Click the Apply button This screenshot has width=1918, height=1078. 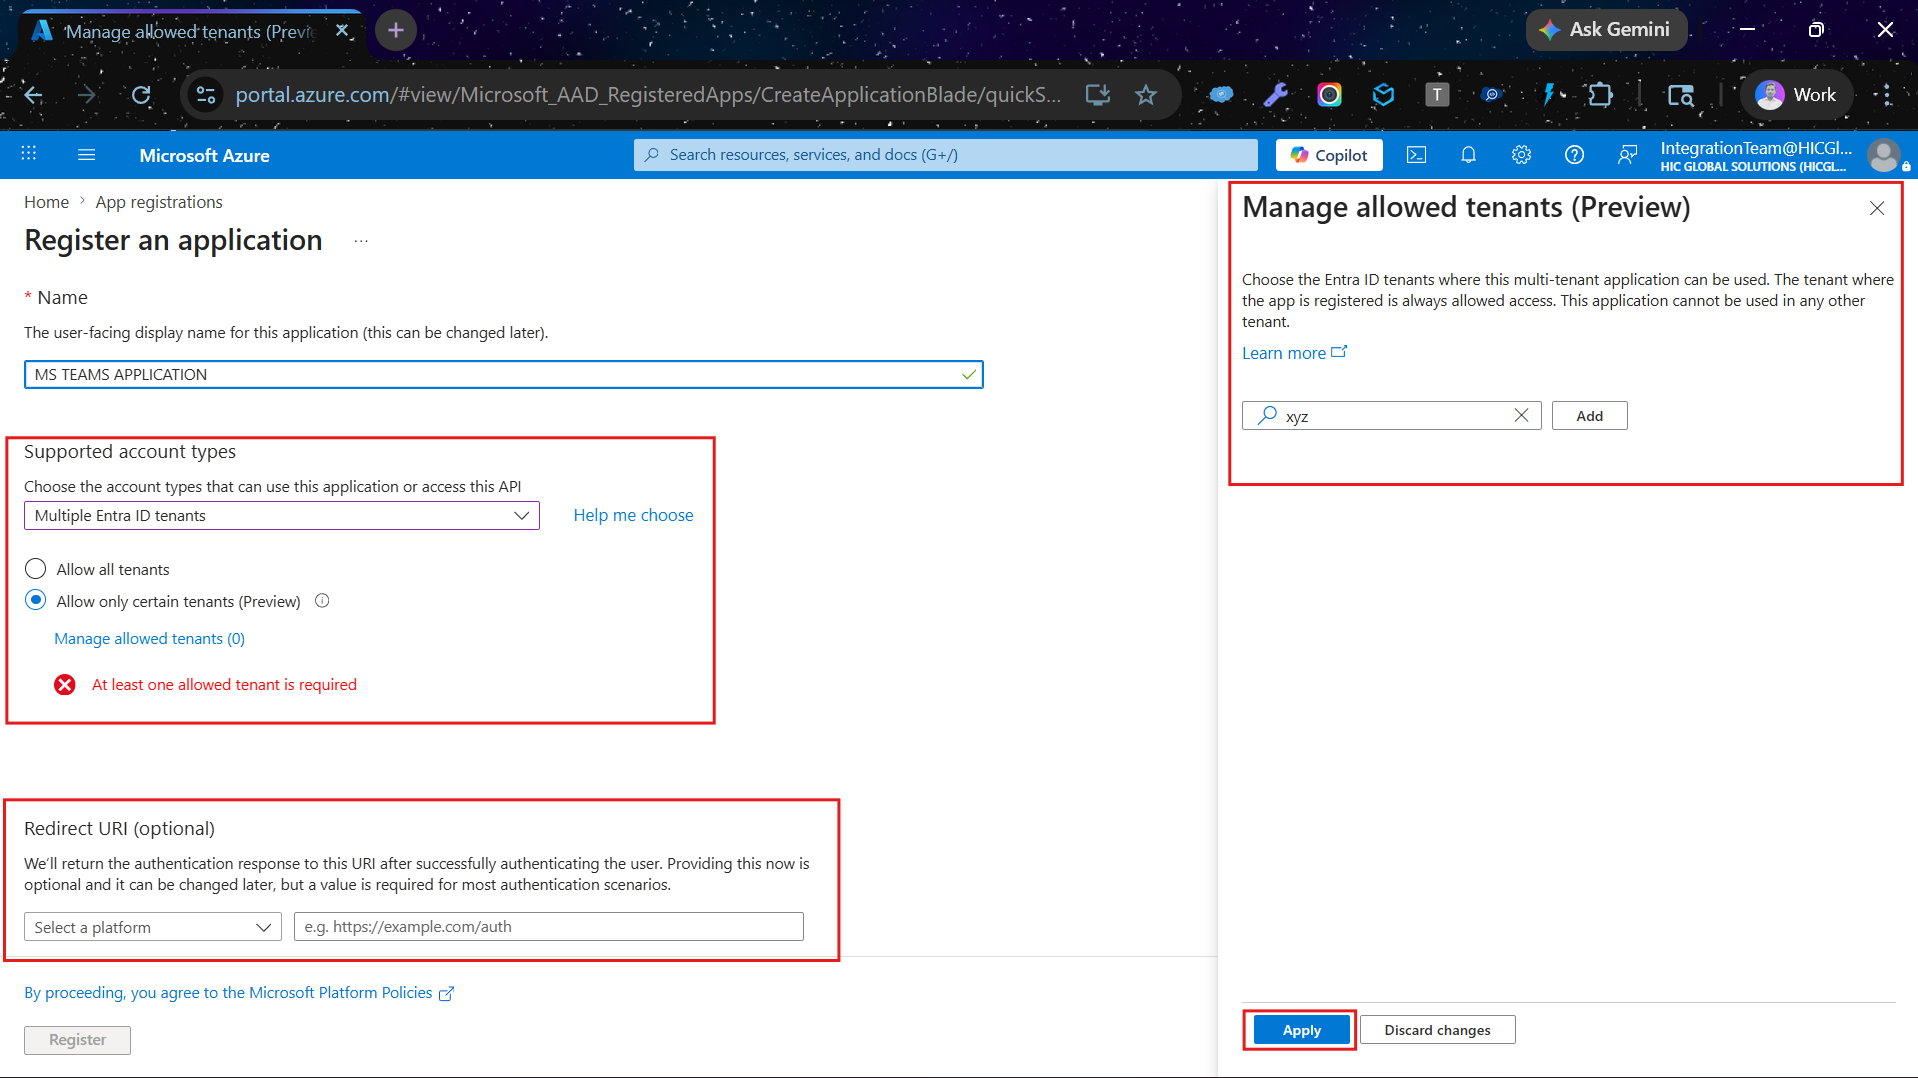click(1301, 1030)
